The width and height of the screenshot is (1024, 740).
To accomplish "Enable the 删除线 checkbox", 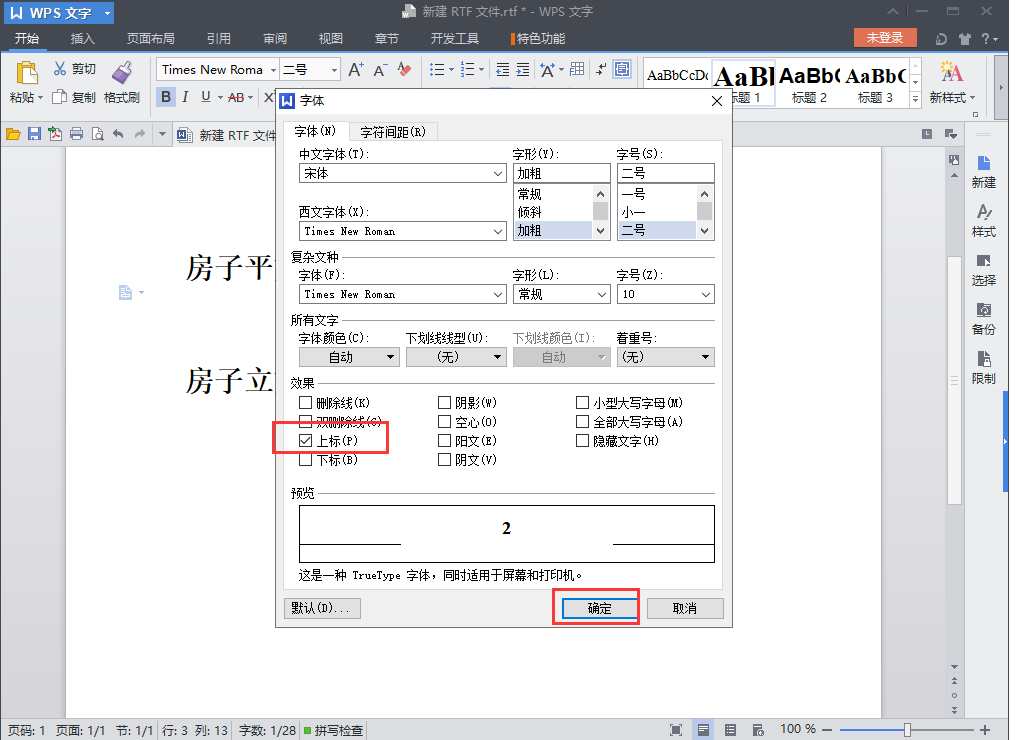I will (x=305, y=402).
